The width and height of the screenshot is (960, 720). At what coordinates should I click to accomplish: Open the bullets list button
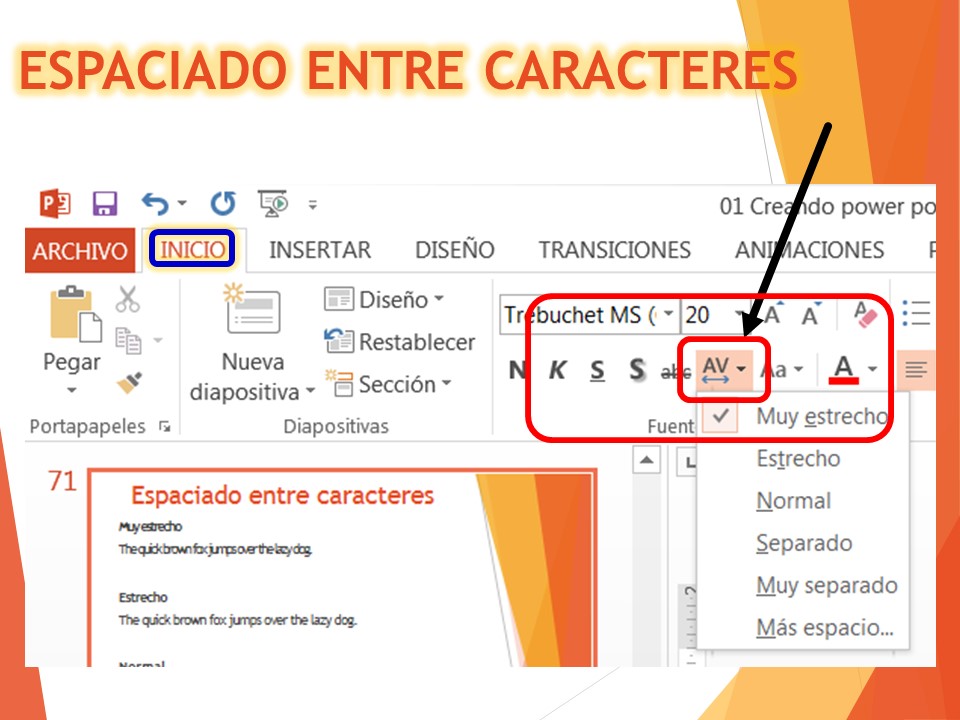click(916, 313)
